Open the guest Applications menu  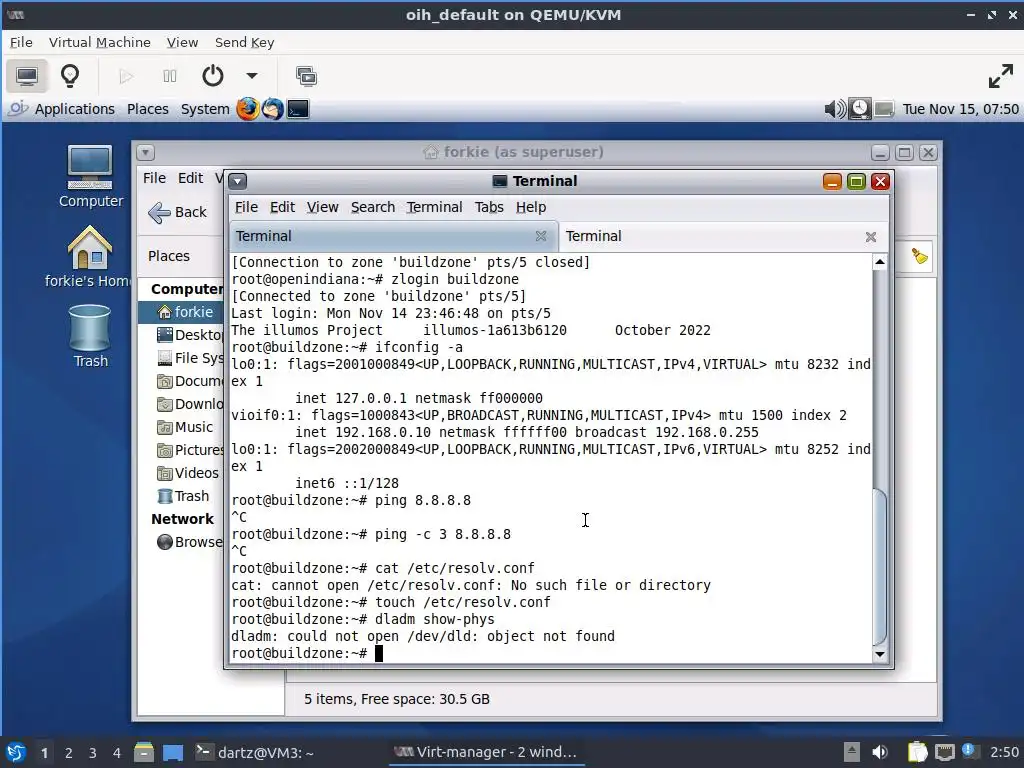pos(74,109)
